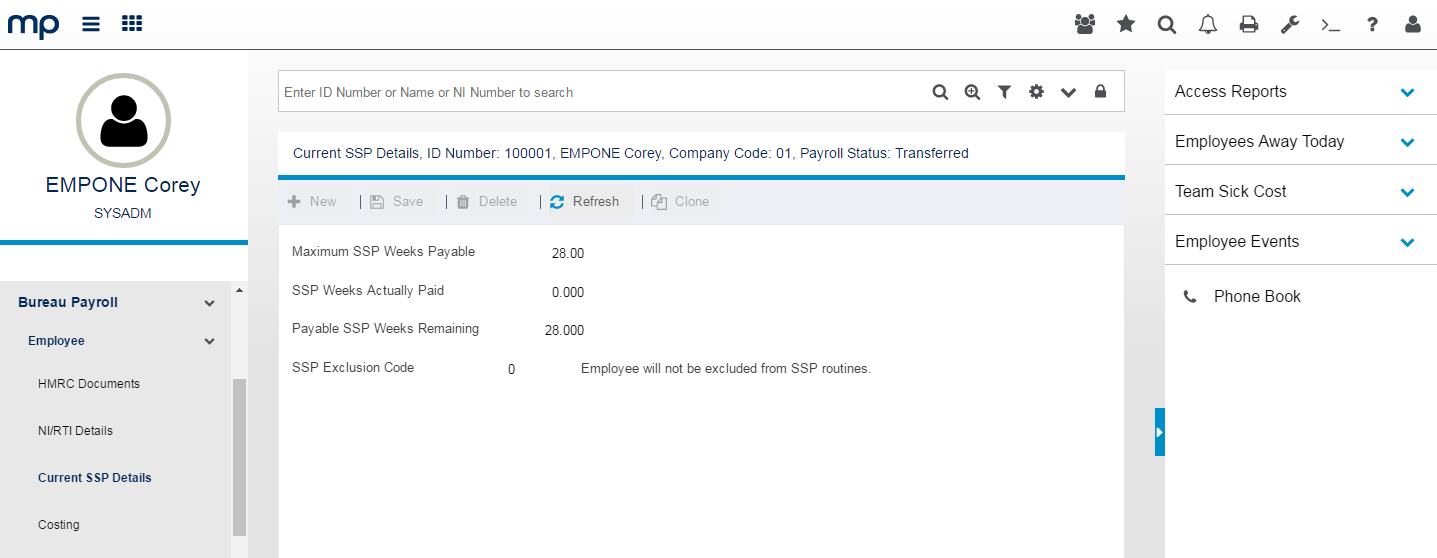
Task: Open favorites star icon
Action: (x=1126, y=25)
